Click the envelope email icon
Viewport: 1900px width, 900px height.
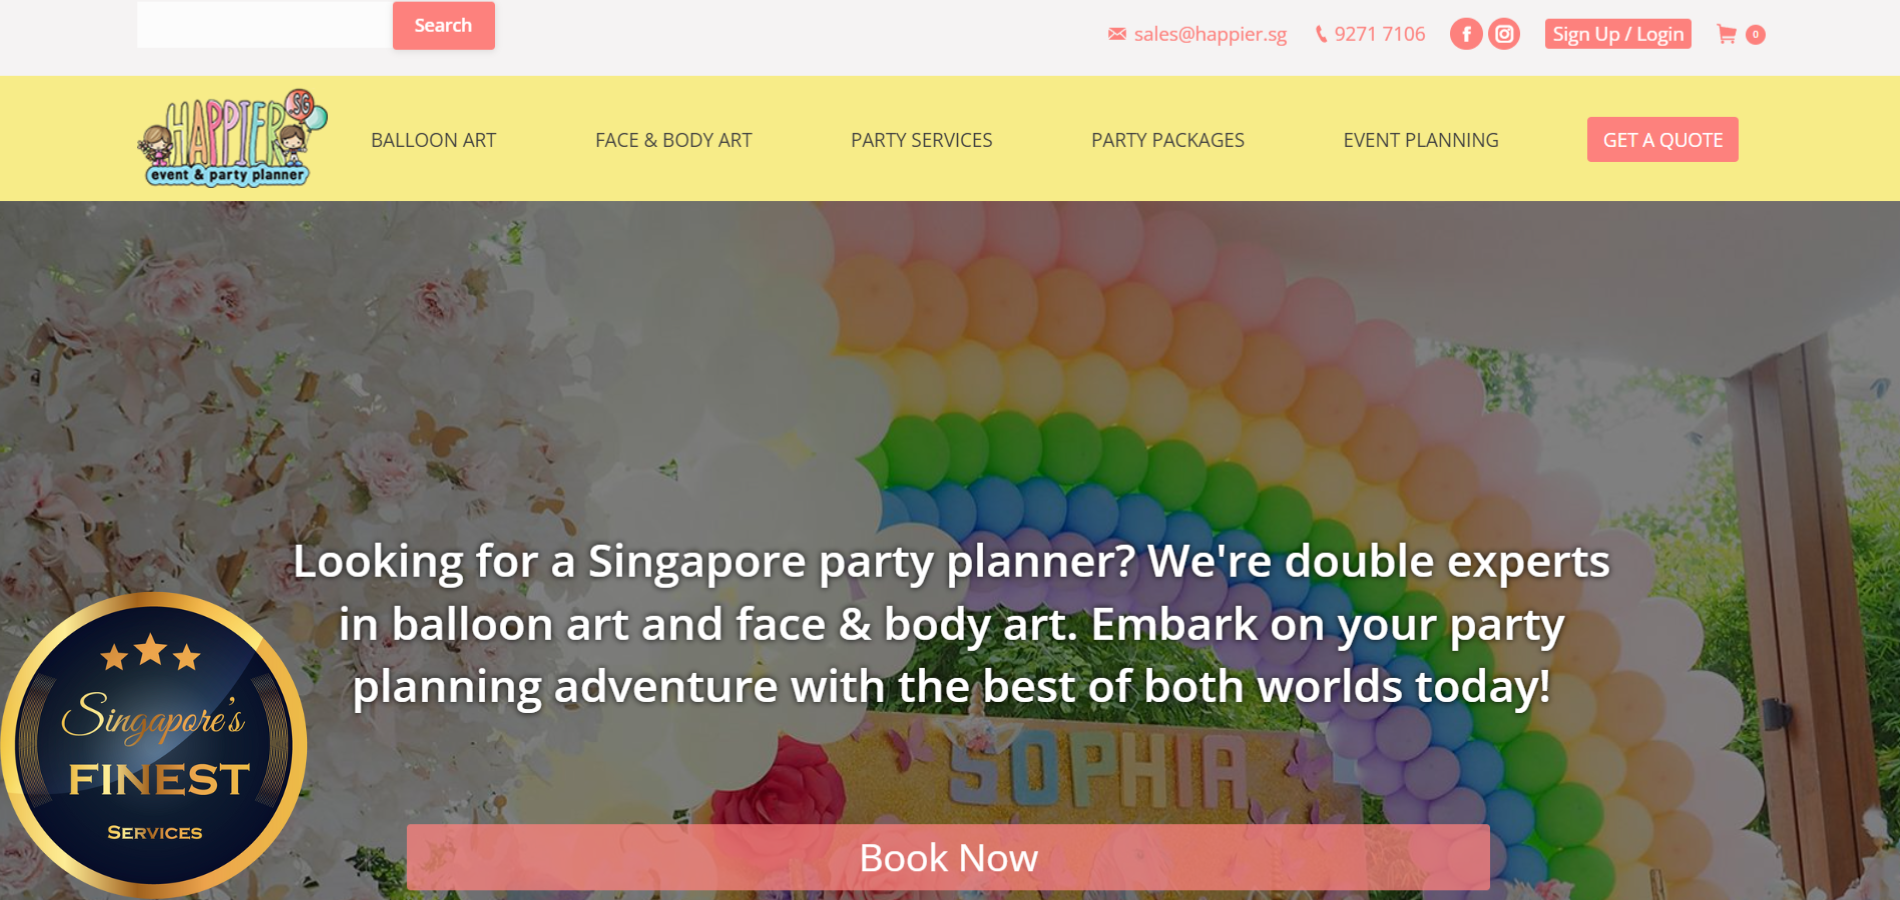1117,34
